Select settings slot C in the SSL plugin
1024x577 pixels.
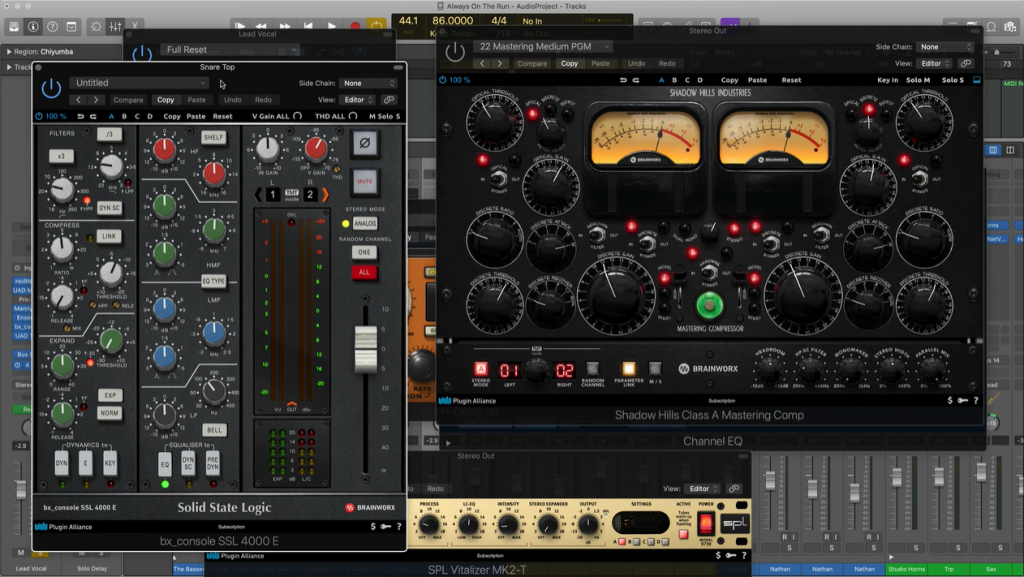tap(137, 116)
